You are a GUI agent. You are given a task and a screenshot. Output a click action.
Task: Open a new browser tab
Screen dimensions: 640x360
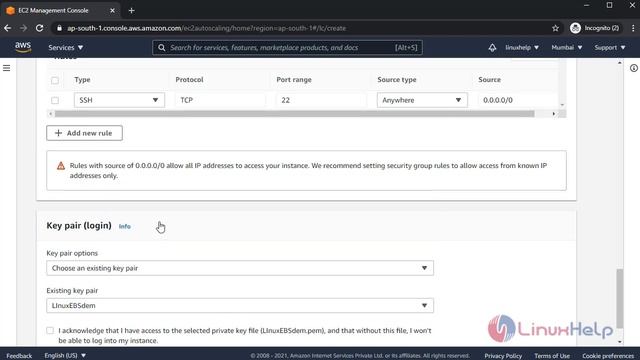click(131, 11)
